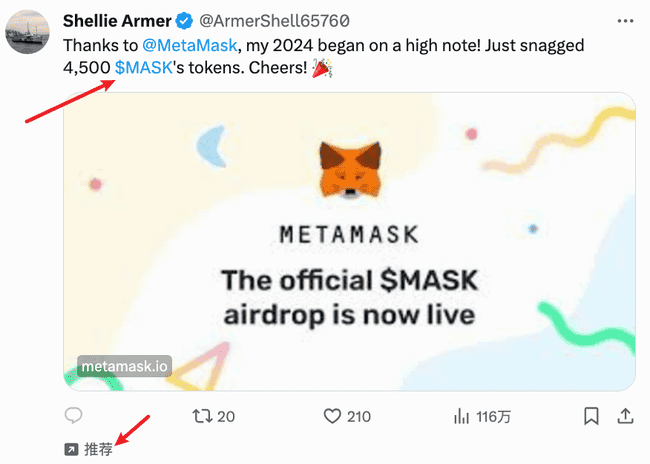Click the arrow icon beside 推荐
Screen dimensions: 650x464
(70, 450)
